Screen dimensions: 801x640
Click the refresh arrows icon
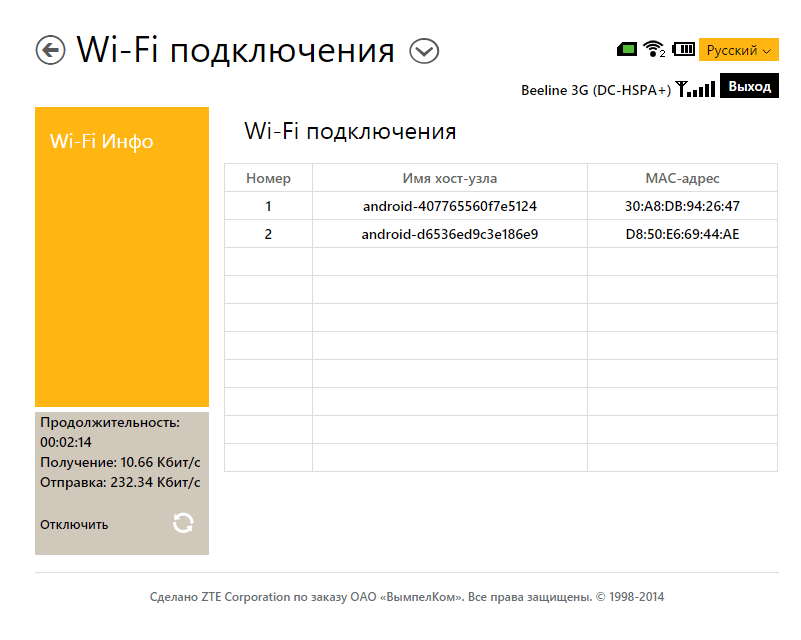(183, 523)
